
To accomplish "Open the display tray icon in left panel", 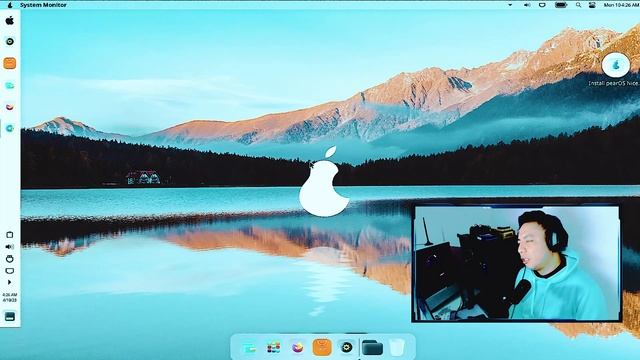I will (x=10, y=271).
